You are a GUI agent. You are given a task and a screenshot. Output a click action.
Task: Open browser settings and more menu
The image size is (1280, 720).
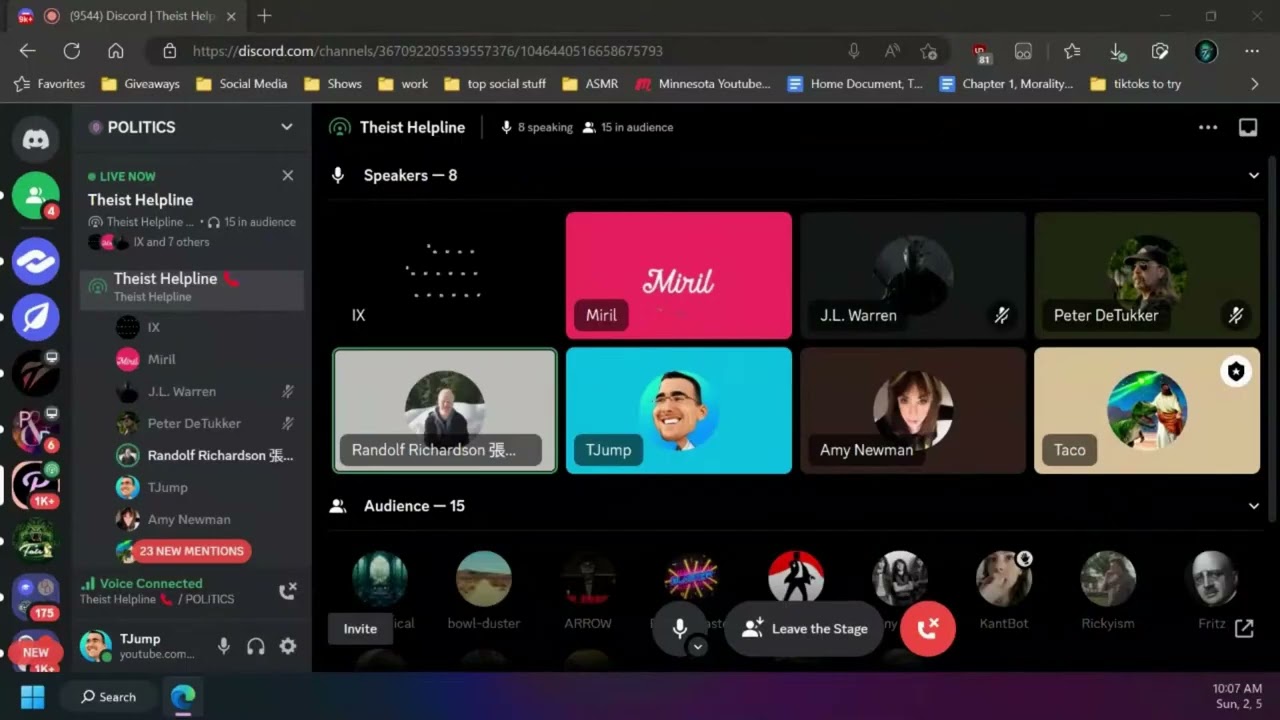point(1252,51)
